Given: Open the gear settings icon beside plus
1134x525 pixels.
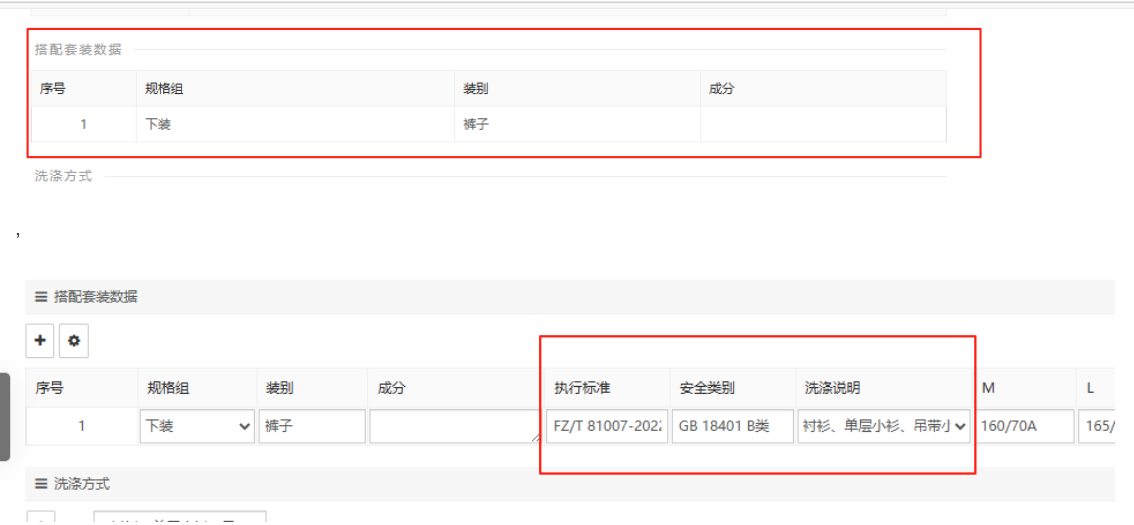Looking at the screenshot, I should [x=73, y=341].
